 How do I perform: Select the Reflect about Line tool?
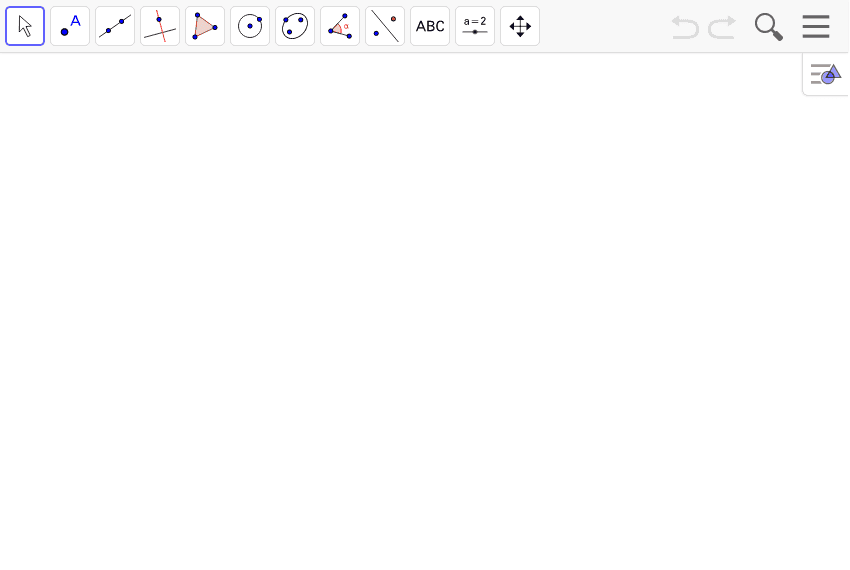coord(385,26)
